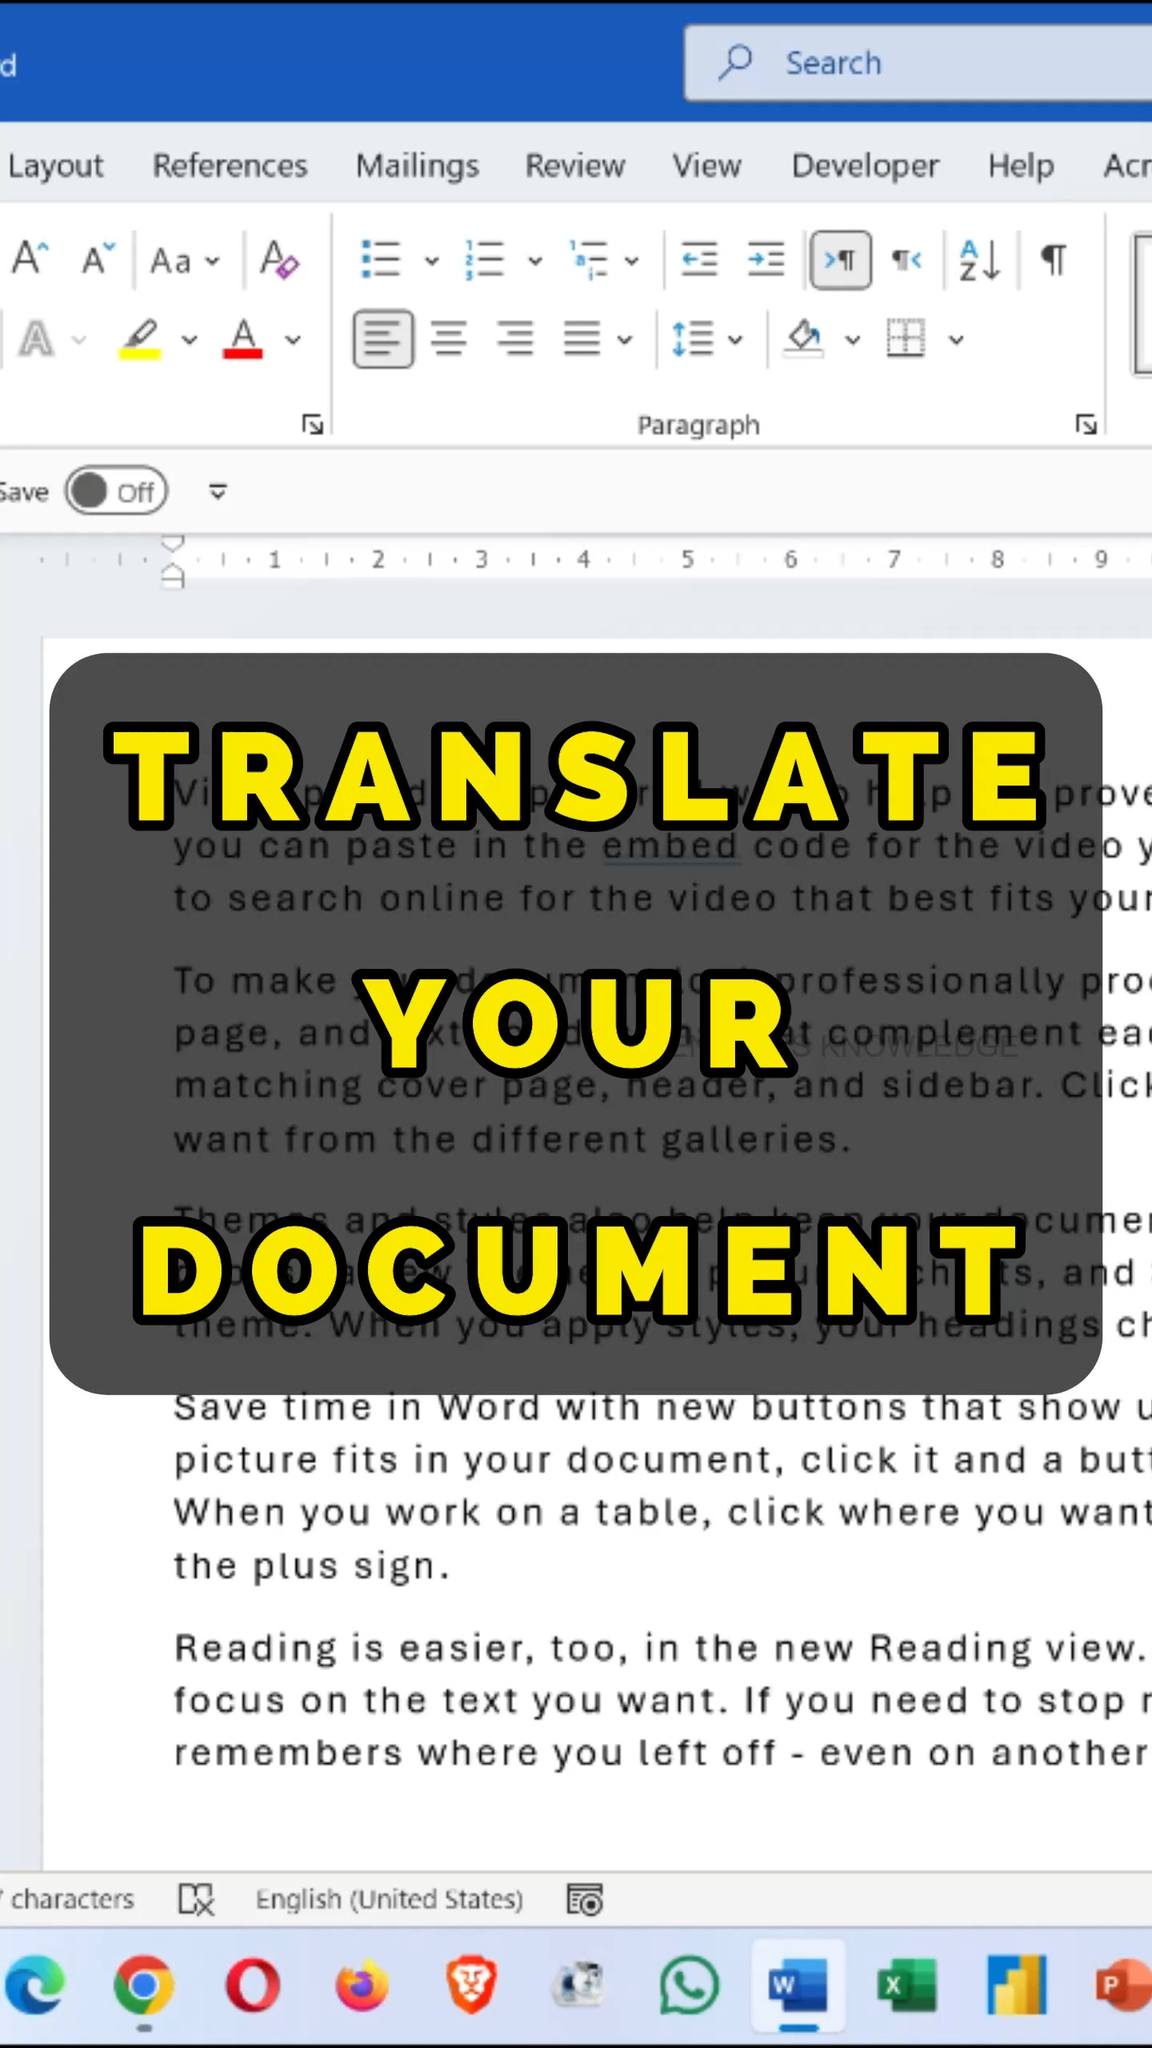1152x2048 pixels.
Task: Open Google Chrome from taskbar
Action: point(144,1985)
